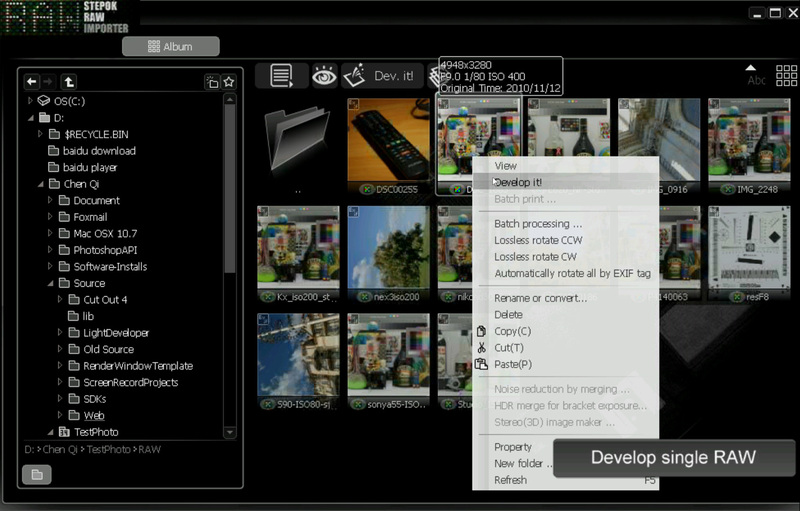Click the Dev. it! toolbar button
The image size is (800, 511).
[x=382, y=76]
